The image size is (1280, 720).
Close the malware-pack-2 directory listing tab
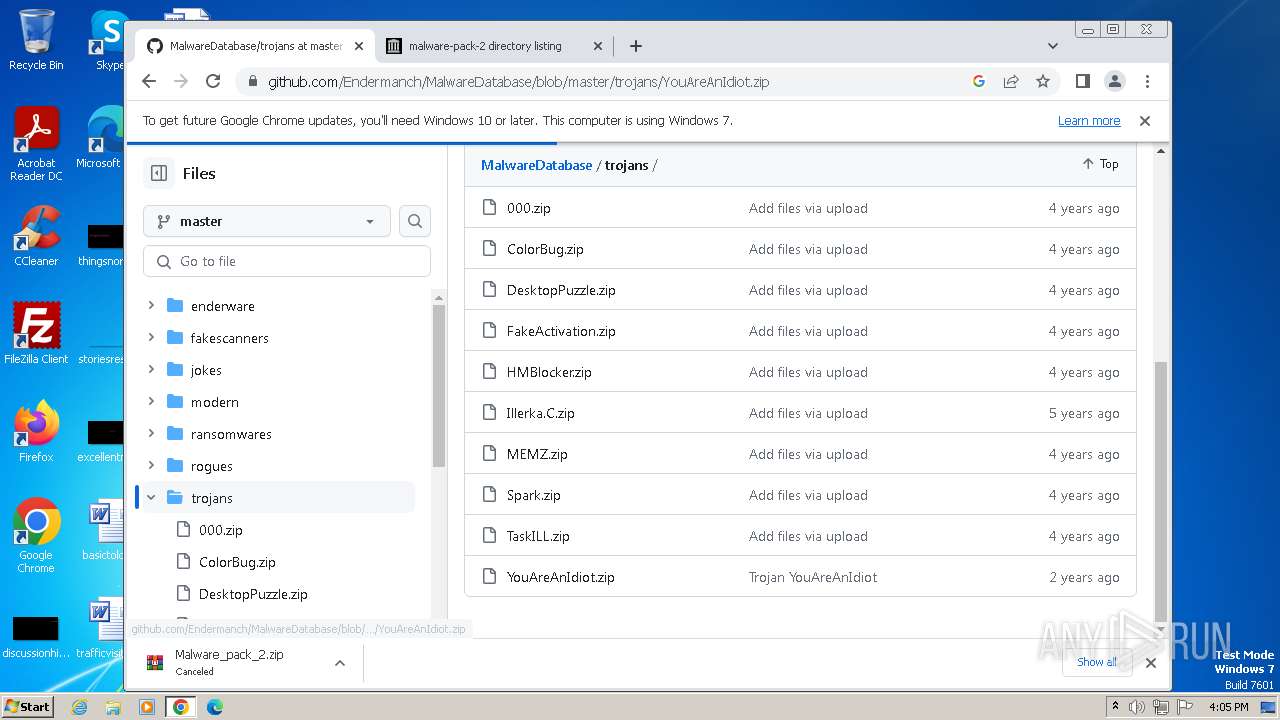pyautogui.click(x=598, y=46)
